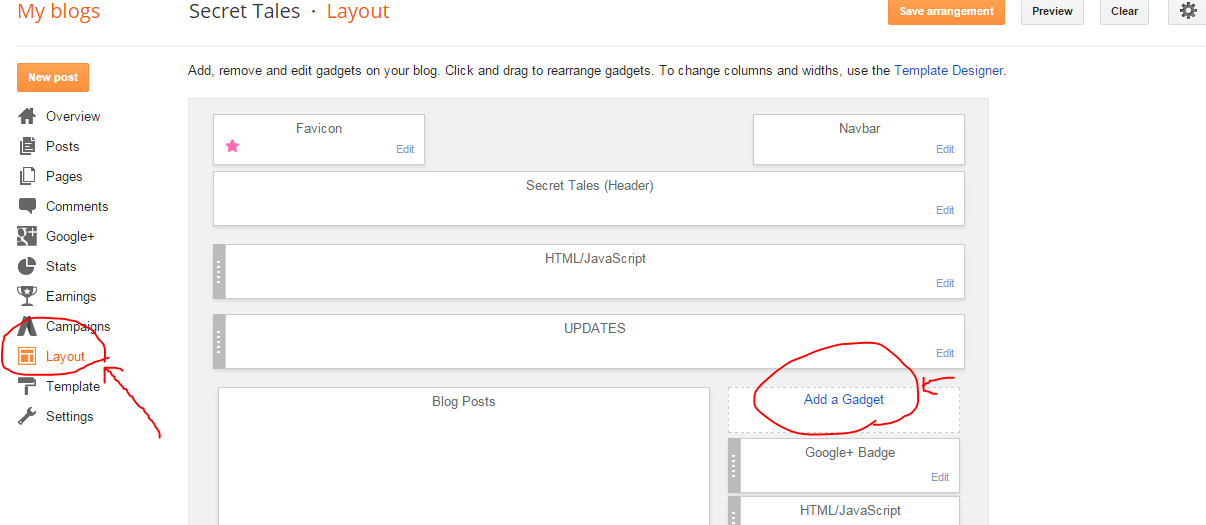Click the Save arrangement button

pyautogui.click(x=946, y=11)
